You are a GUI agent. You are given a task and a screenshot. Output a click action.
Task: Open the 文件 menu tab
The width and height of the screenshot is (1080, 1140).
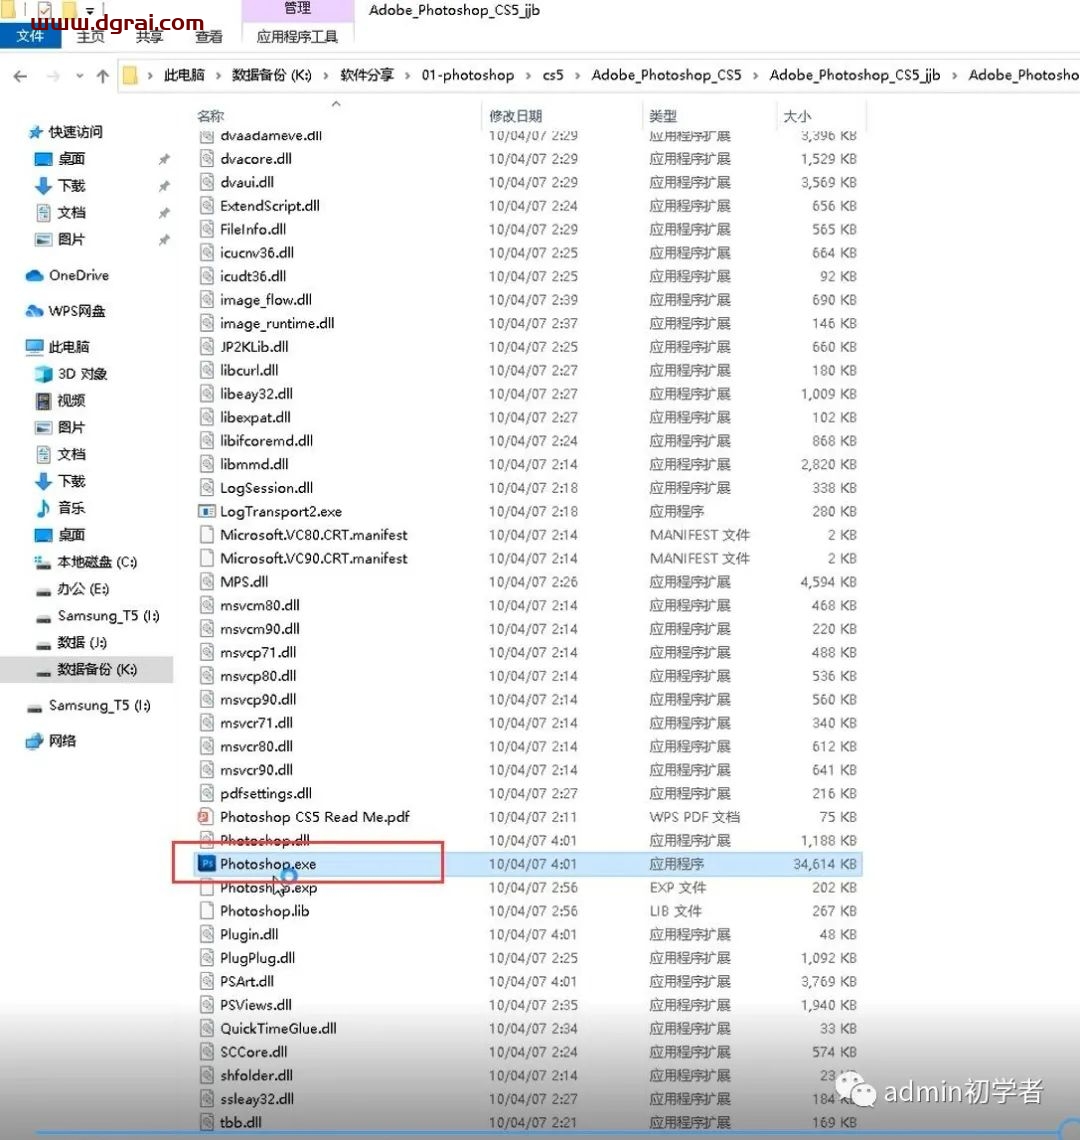coord(30,36)
